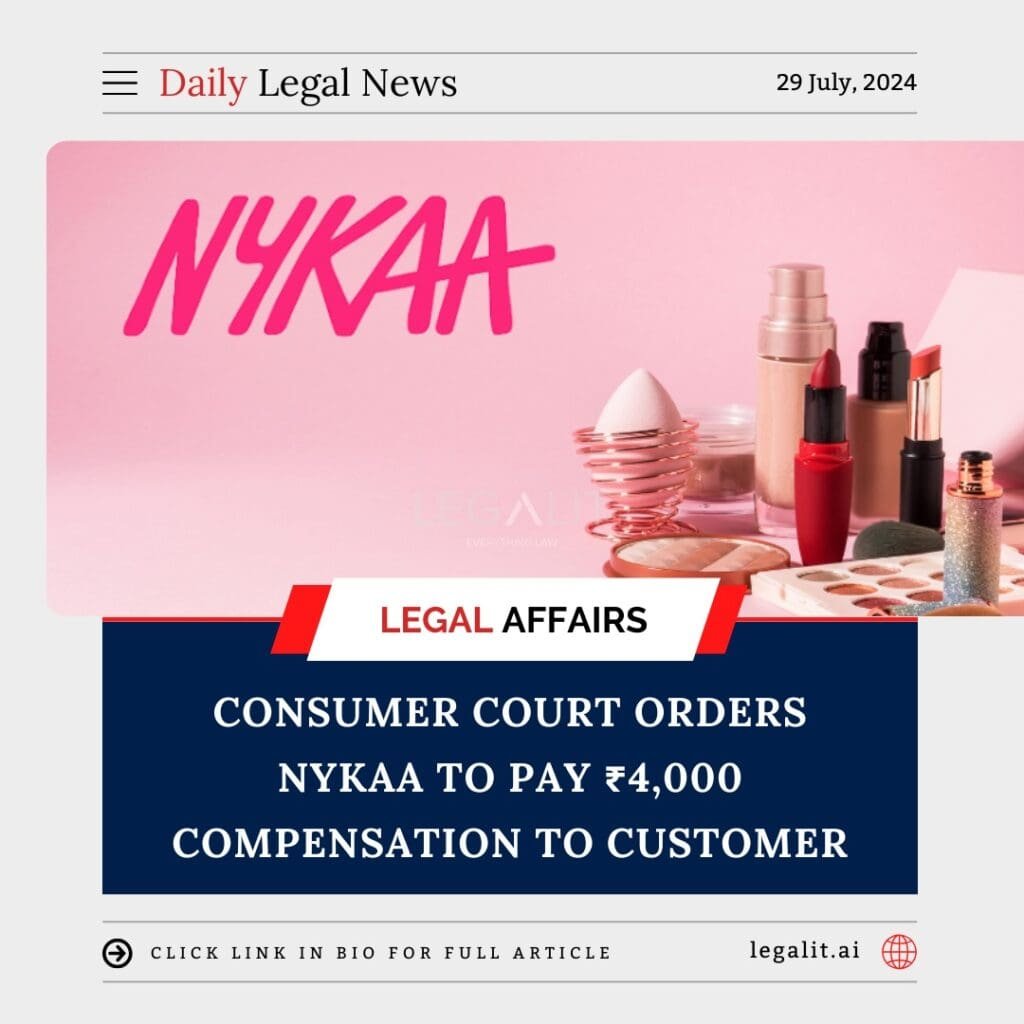Click the 29 July, 2024 date

tap(846, 83)
